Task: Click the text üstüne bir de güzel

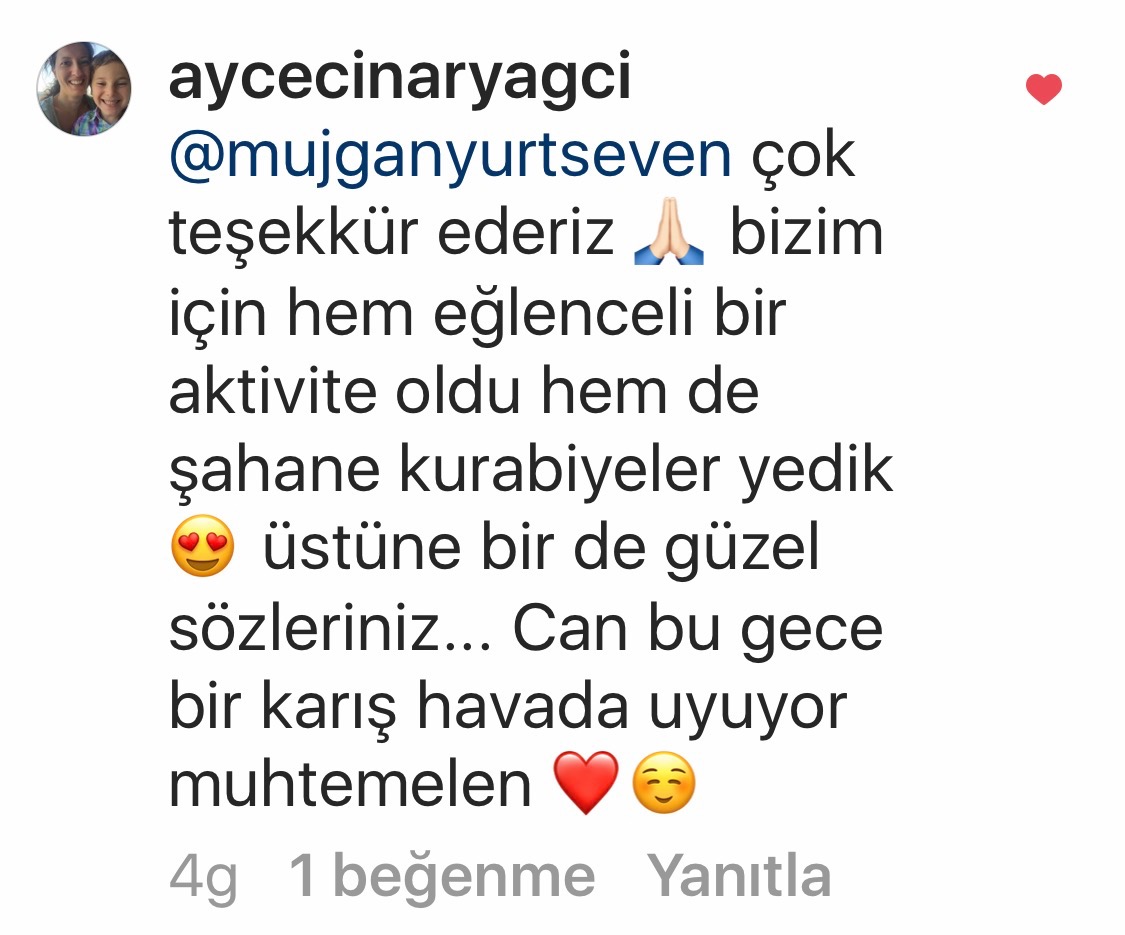Action: pos(541,548)
